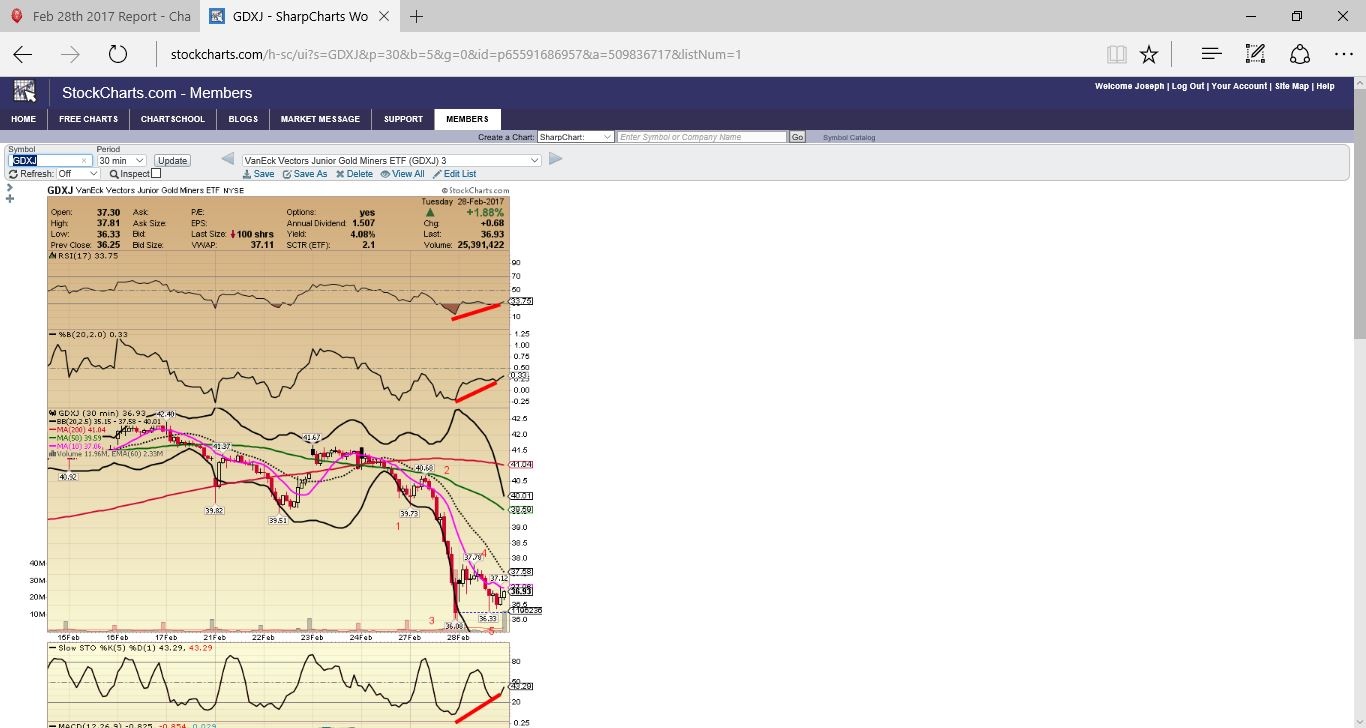Click the Edit List link
This screenshot has height=728, width=1366.
click(455, 174)
